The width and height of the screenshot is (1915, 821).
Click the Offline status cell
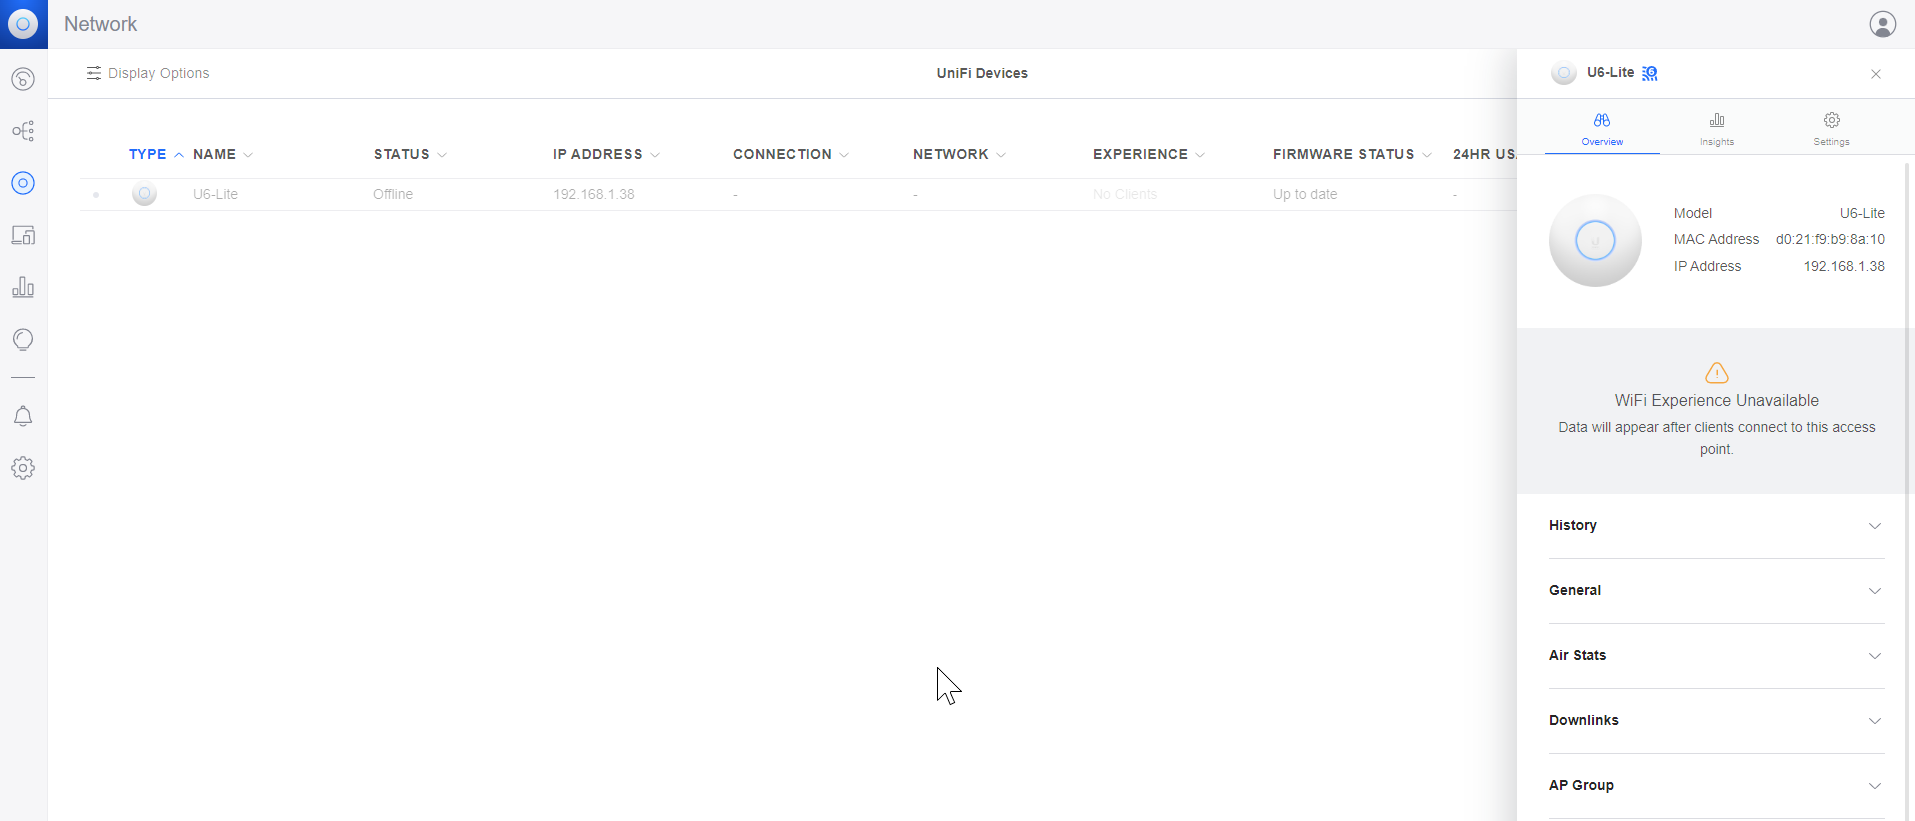click(x=393, y=194)
